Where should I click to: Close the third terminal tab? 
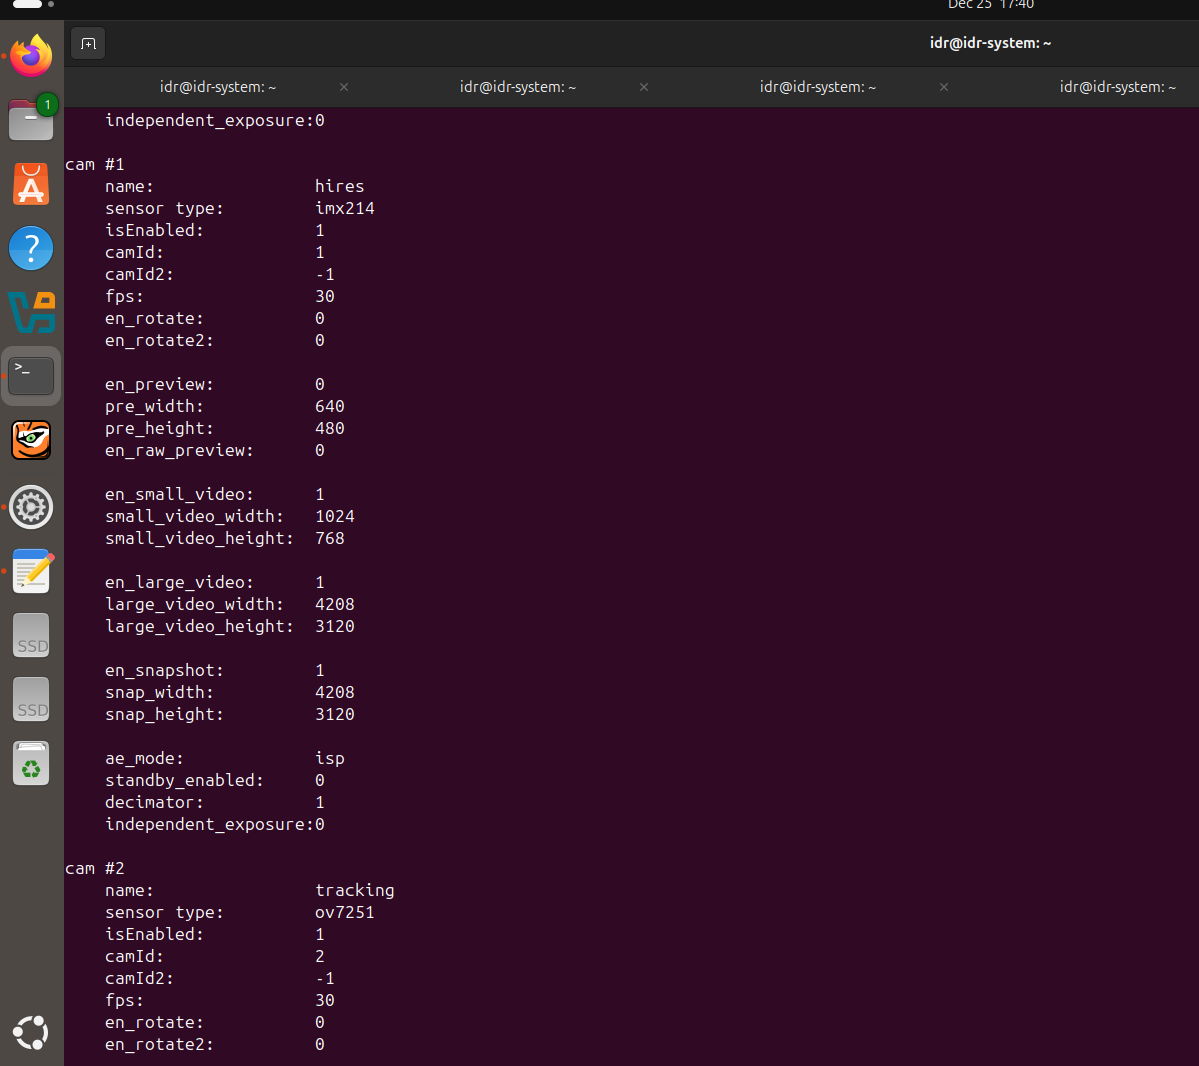coord(943,87)
